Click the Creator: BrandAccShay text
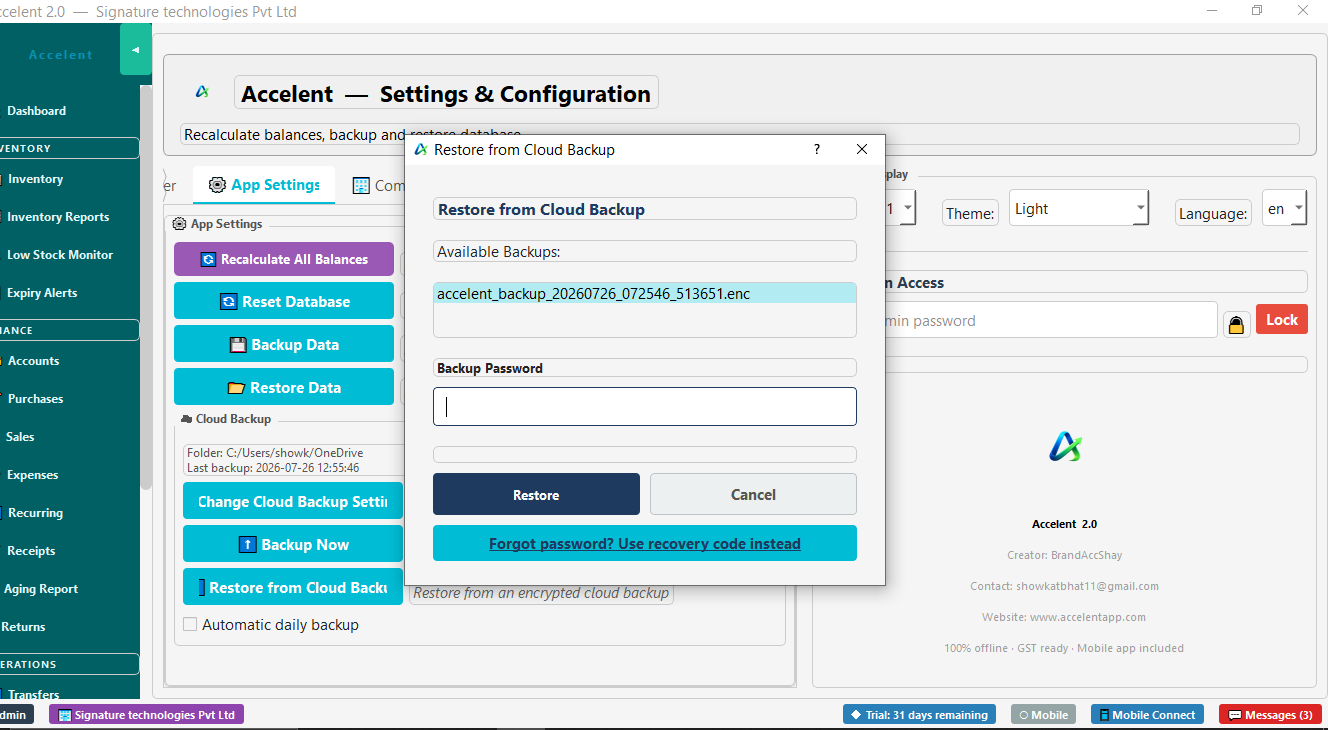1328x730 pixels. [x=1064, y=555]
